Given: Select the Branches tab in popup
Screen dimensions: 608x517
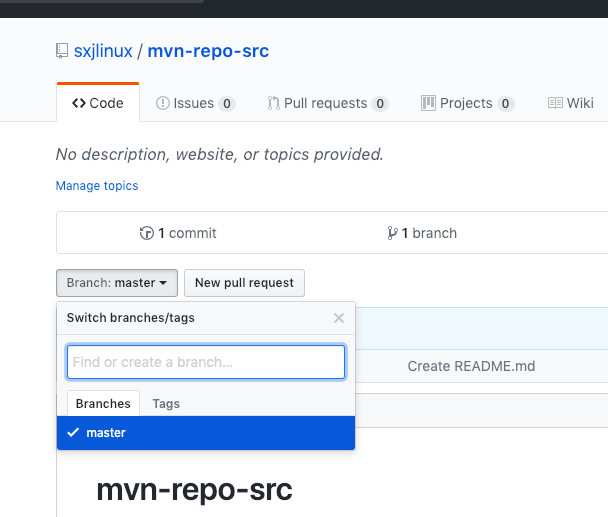Looking at the screenshot, I should tap(103, 403).
